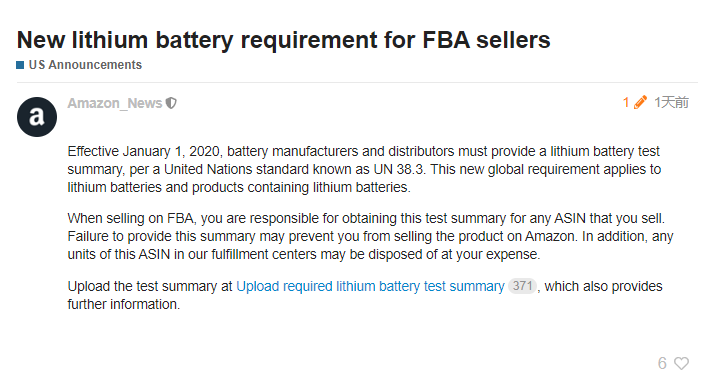This screenshot has height=384, width=727.
Task: Click the 'further information.' text line
Action: (x=123, y=304)
